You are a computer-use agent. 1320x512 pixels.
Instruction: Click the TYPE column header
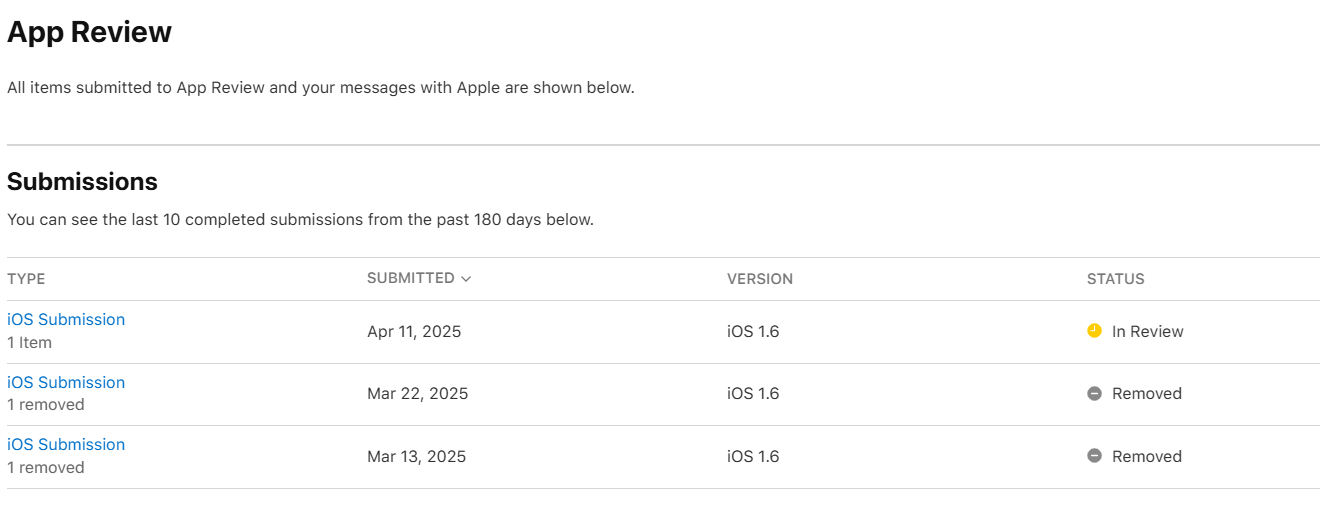pyautogui.click(x=26, y=279)
